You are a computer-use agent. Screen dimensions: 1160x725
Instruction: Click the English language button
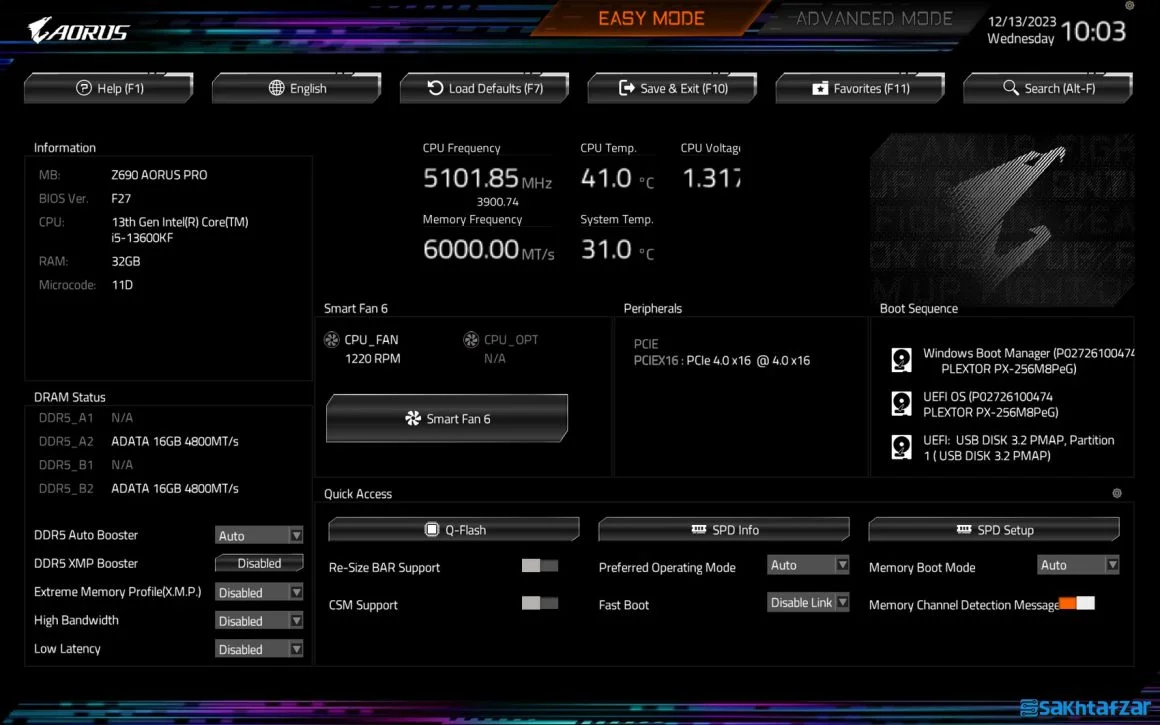(297, 88)
